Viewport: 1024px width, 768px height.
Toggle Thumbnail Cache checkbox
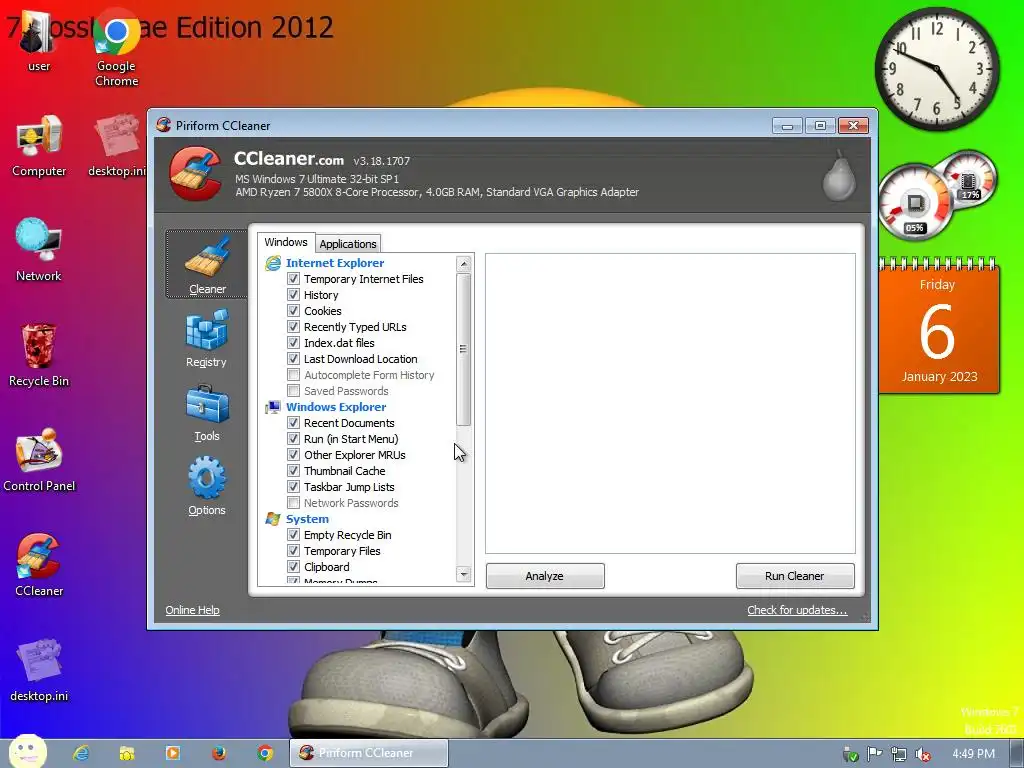coord(293,471)
